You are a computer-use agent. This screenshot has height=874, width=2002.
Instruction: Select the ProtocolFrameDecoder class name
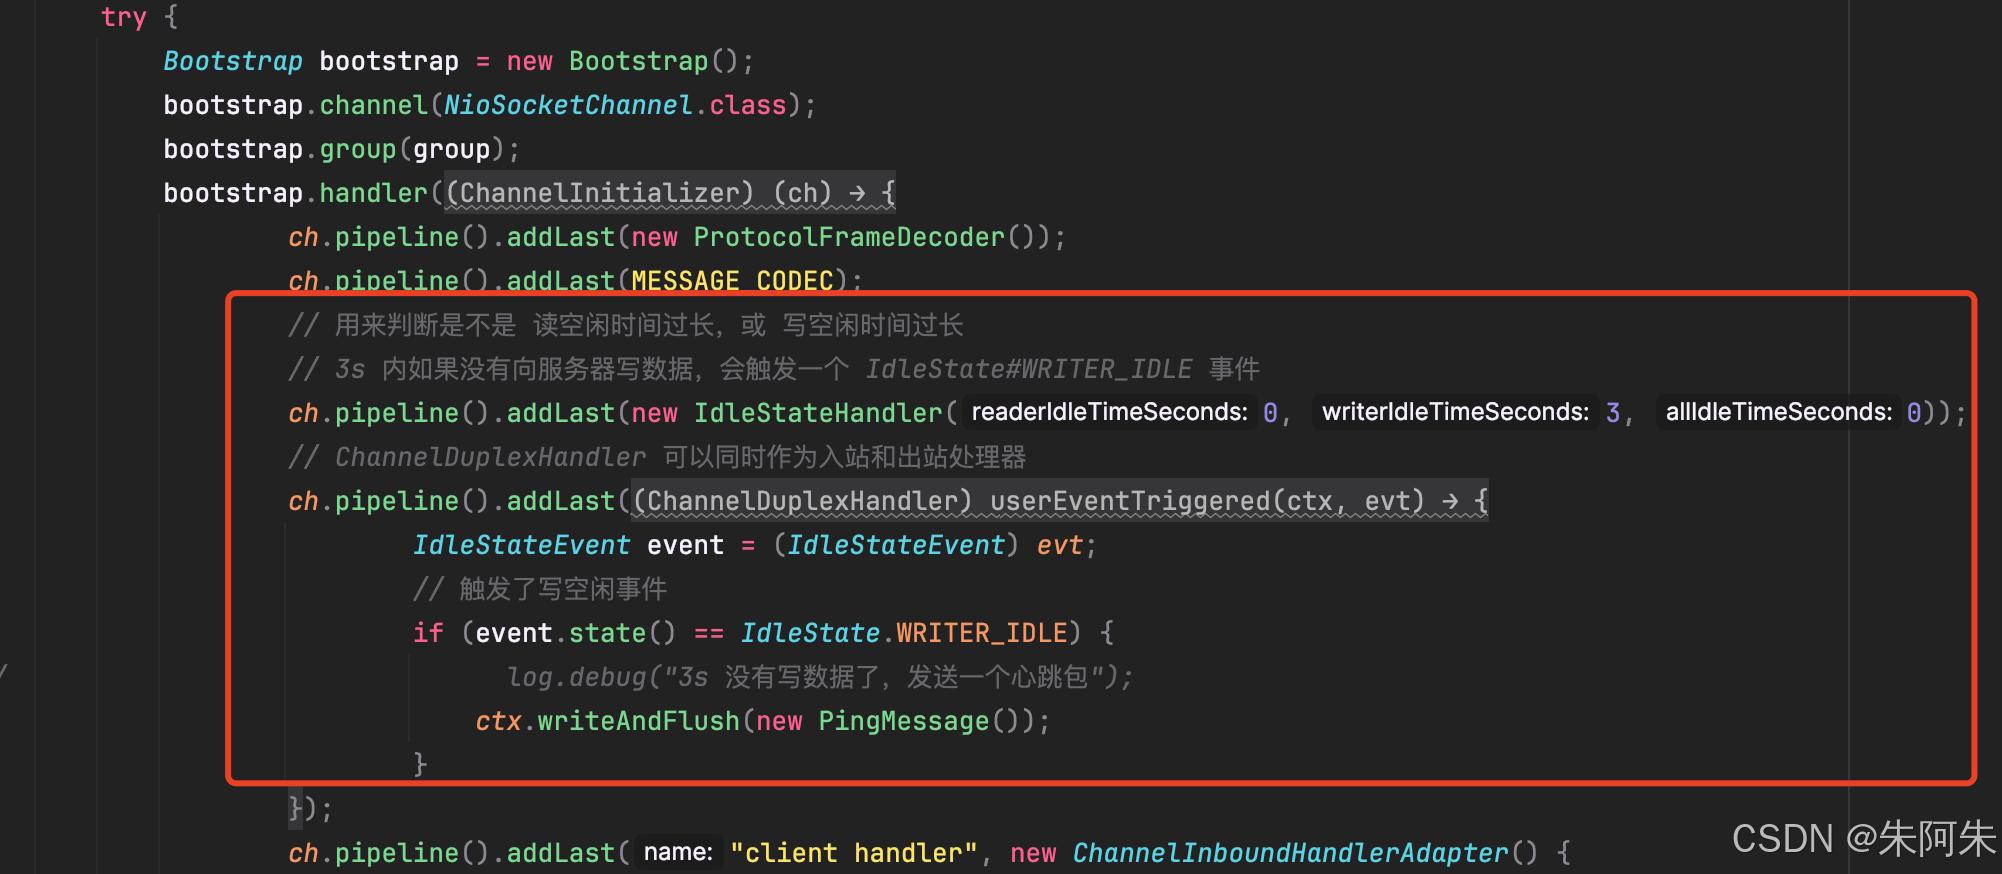click(849, 237)
